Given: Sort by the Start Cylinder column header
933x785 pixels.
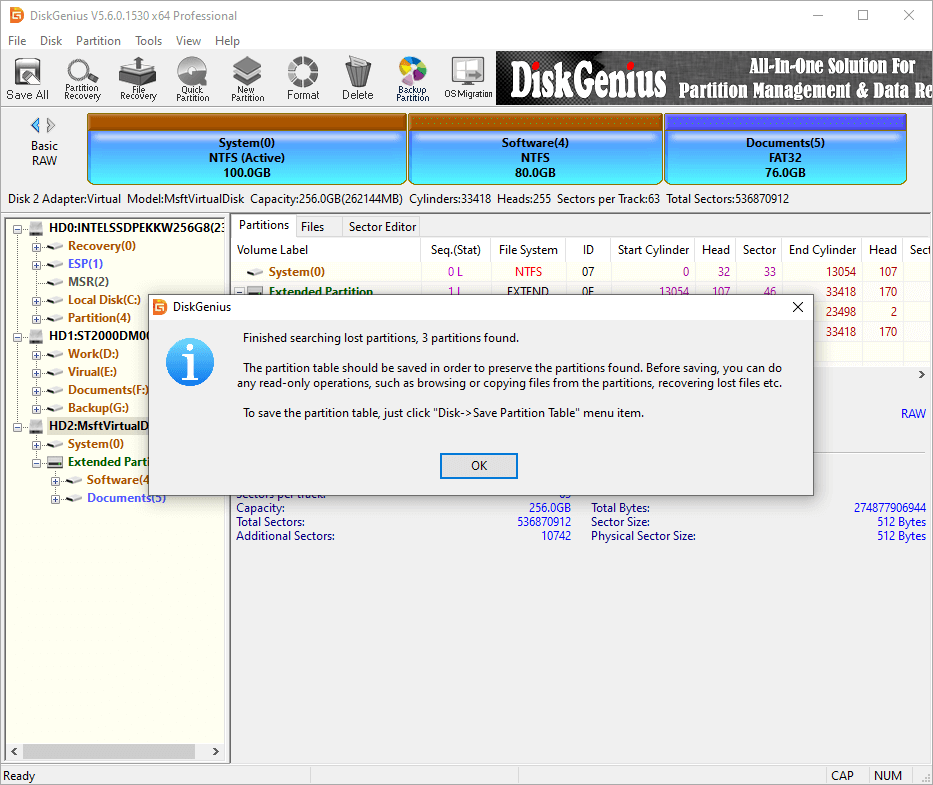Looking at the screenshot, I should point(653,250).
